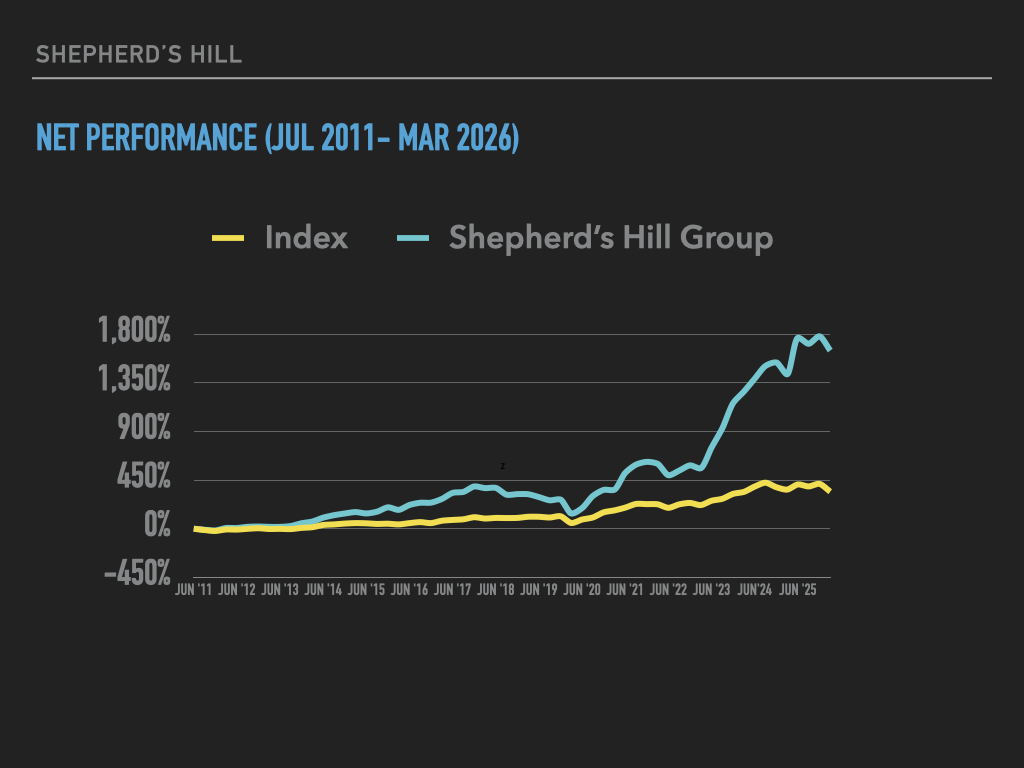Click the 1,800% y-axis label
This screenshot has height=768, width=1024.
point(135,333)
